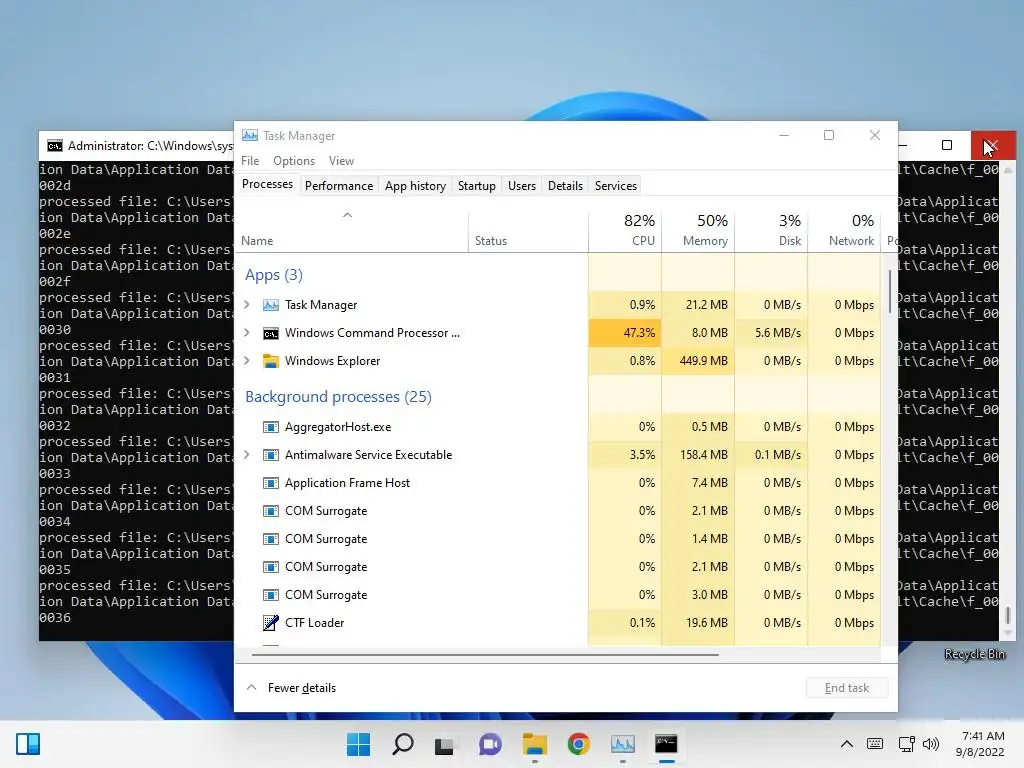Open the Options menu
This screenshot has height=768, width=1024.
(294, 161)
